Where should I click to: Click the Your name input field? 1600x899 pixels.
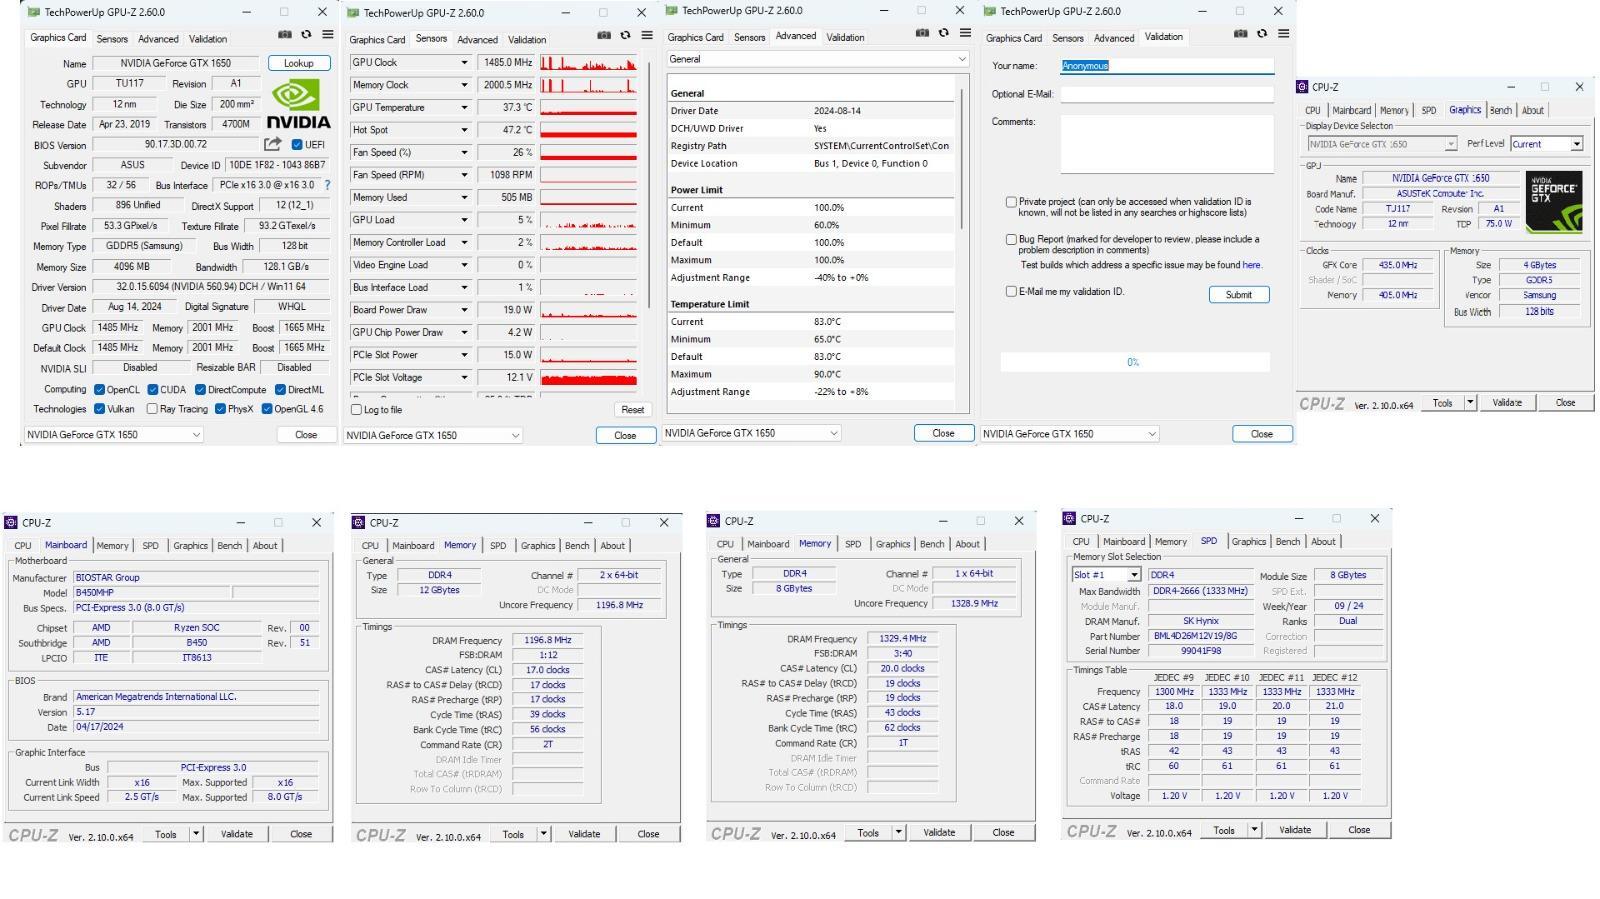[1167, 66]
